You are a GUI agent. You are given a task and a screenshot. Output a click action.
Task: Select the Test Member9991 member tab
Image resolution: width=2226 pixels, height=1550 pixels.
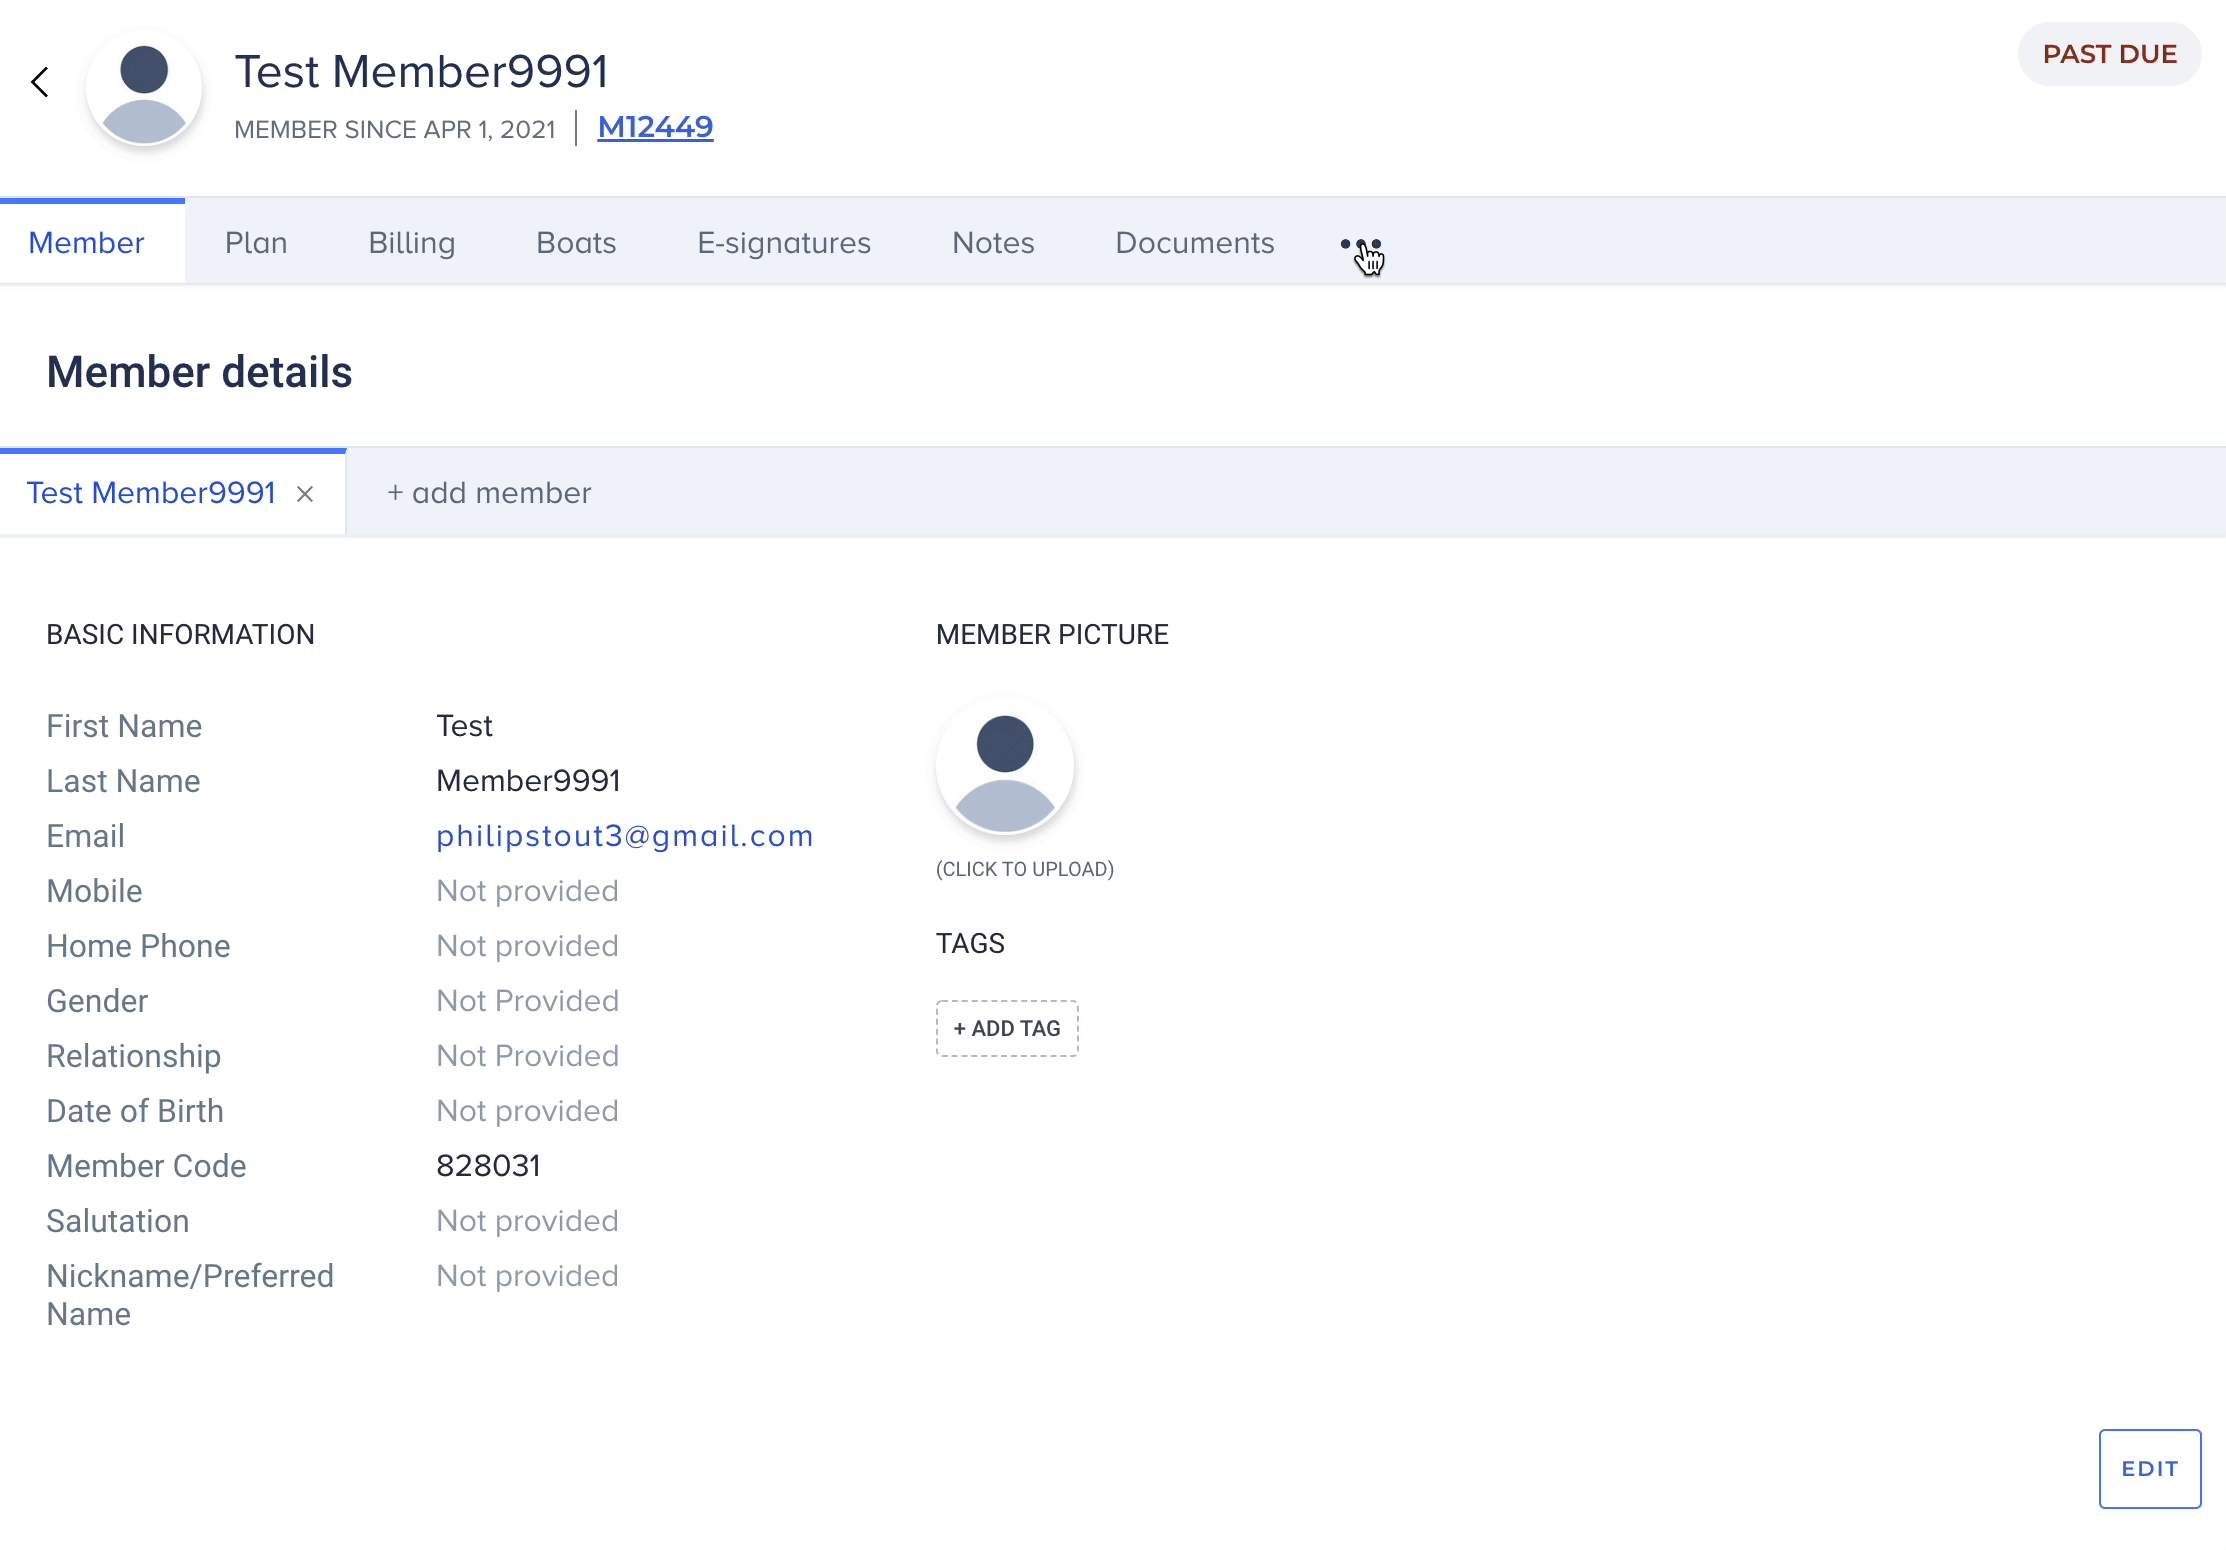coord(151,493)
